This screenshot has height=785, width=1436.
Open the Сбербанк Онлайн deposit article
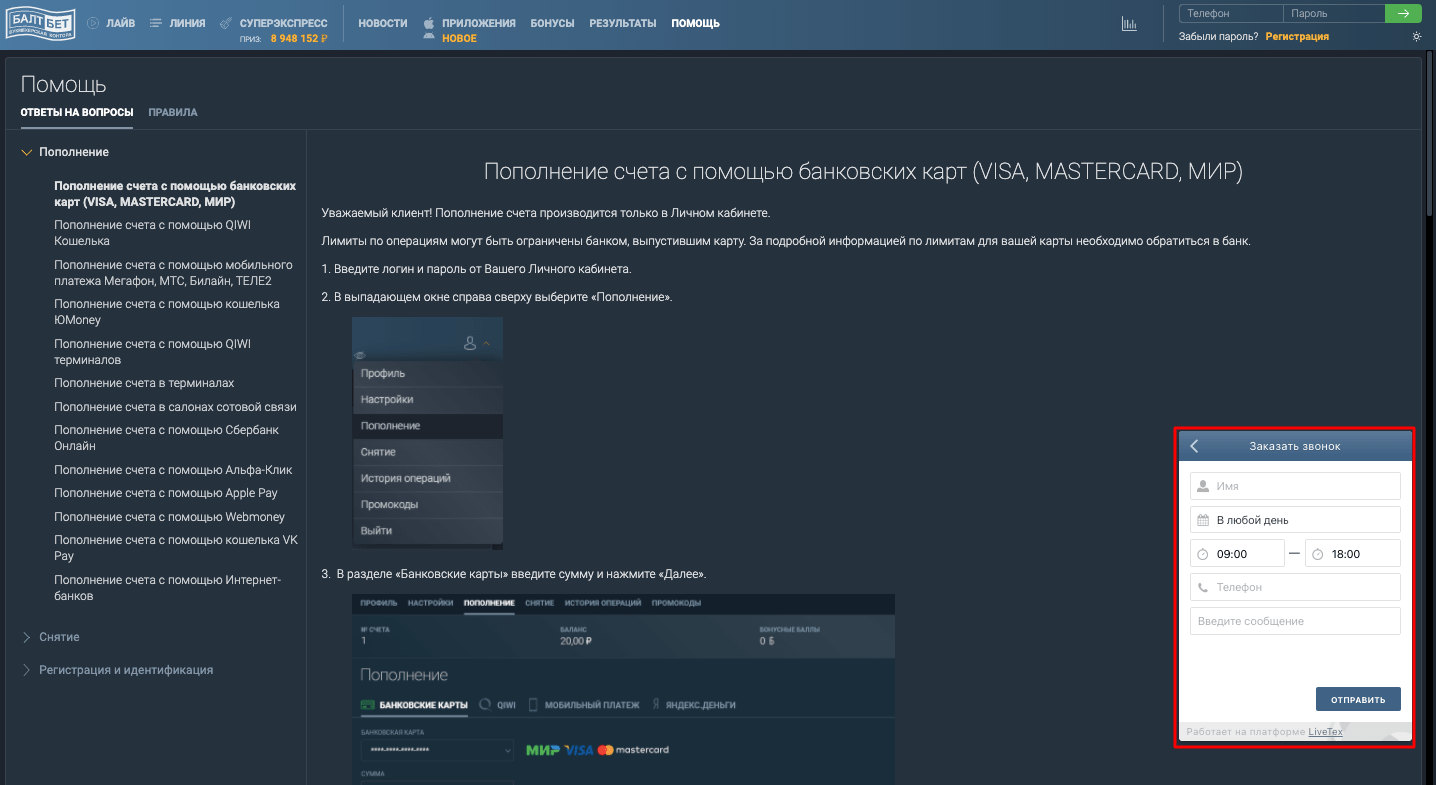click(167, 438)
